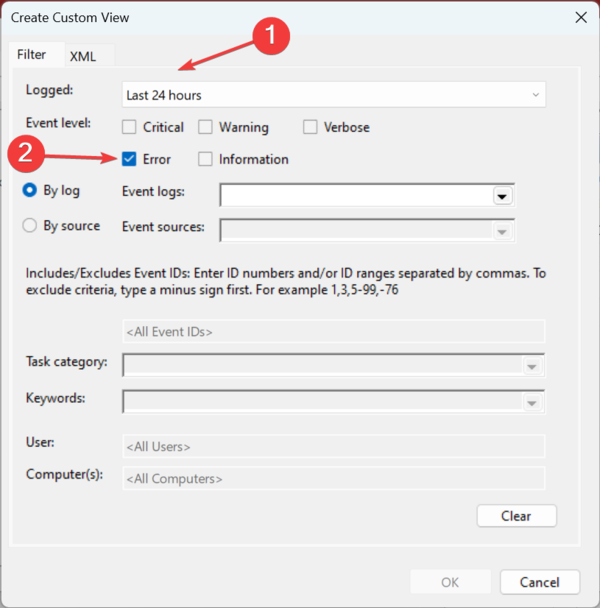The width and height of the screenshot is (600, 608).
Task: Click the All Users input field
Action: click(x=334, y=446)
